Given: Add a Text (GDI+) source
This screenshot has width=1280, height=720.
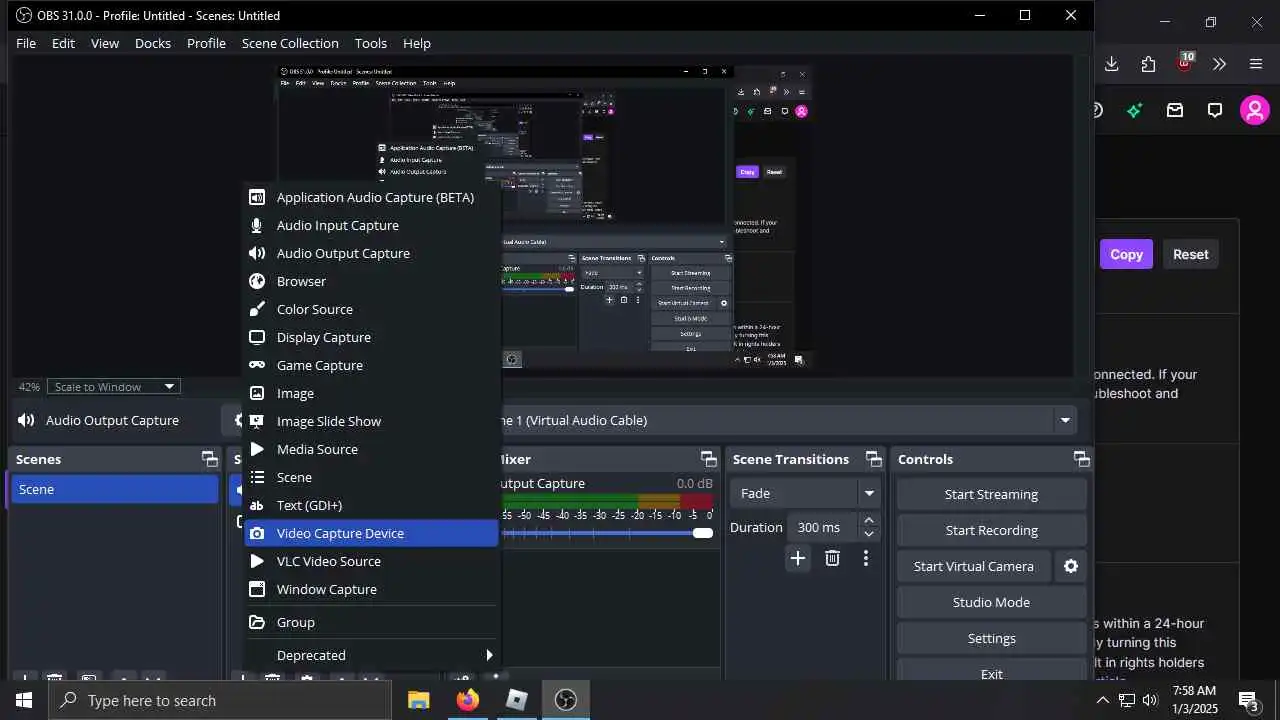Looking at the screenshot, I should point(371,505).
